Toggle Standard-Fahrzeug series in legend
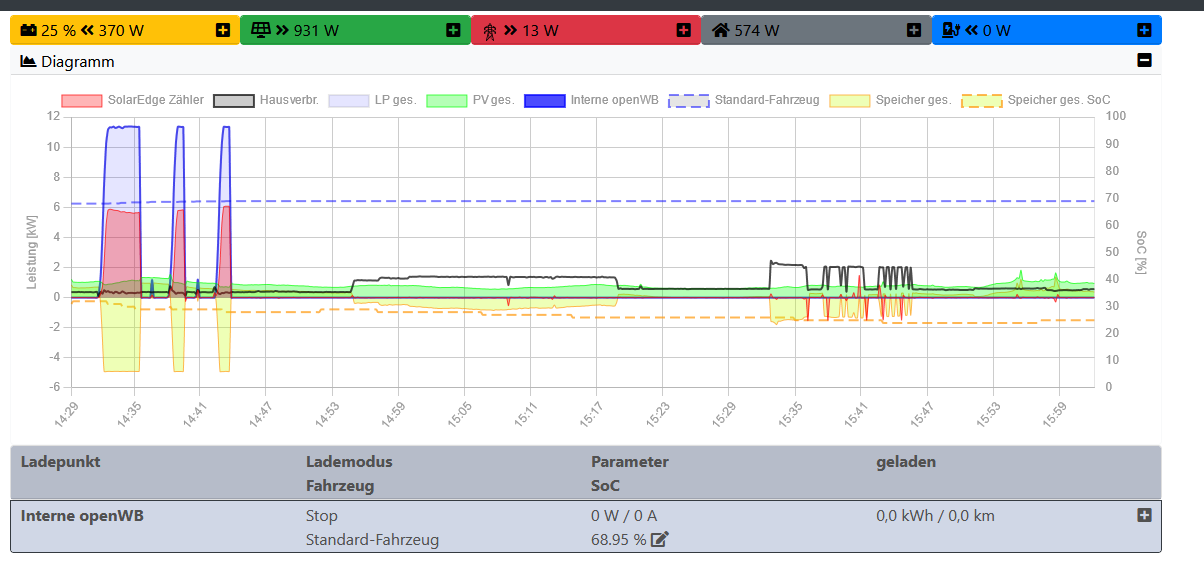Screen dimensions: 1204x577 point(744,100)
